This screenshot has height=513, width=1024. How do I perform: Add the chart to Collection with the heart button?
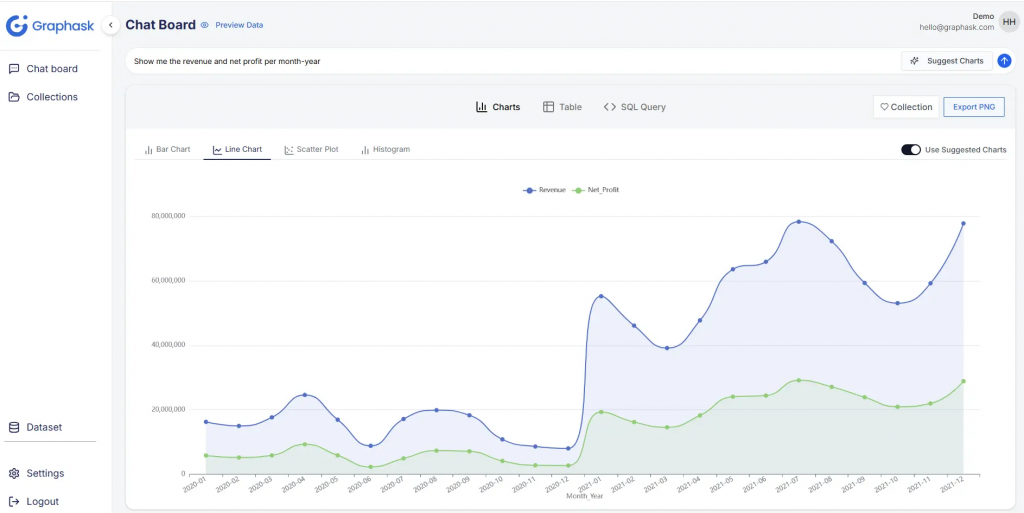tap(904, 107)
